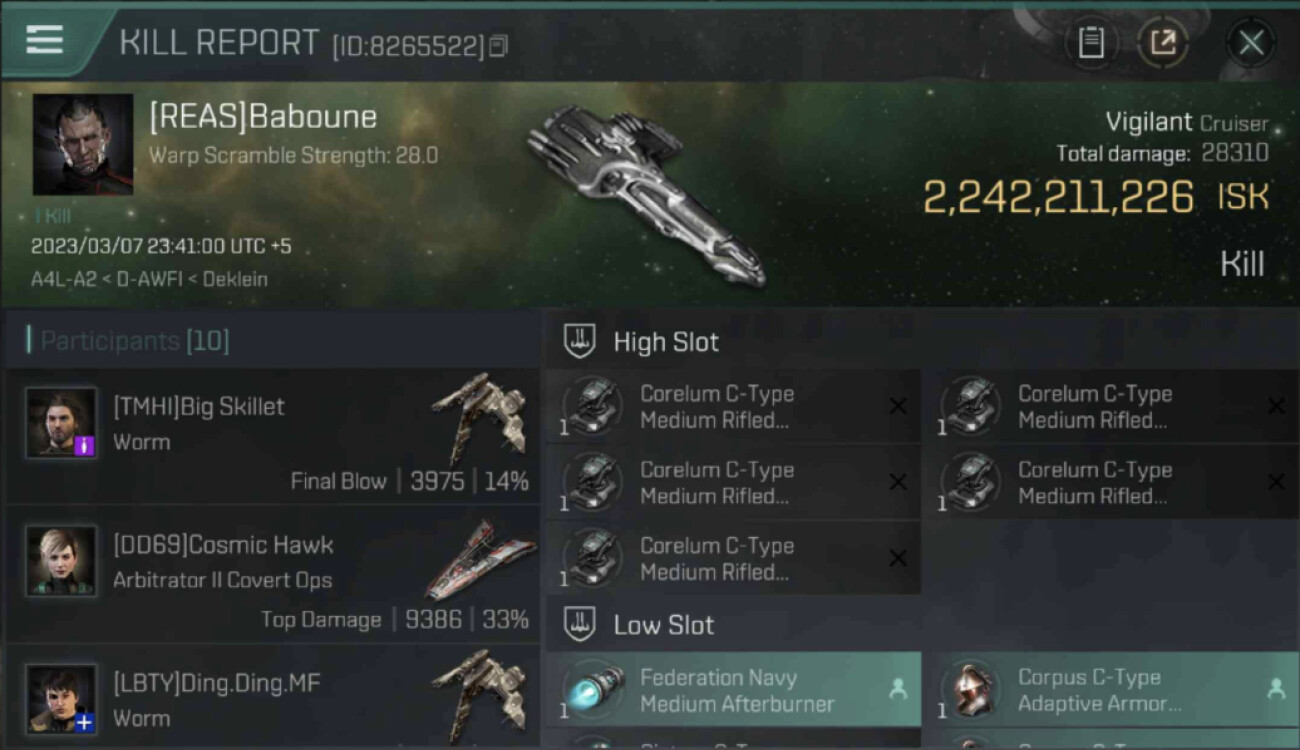This screenshot has width=1300, height=750.
Task: Select Federation Navy Medium Afterburner module
Action: point(733,690)
